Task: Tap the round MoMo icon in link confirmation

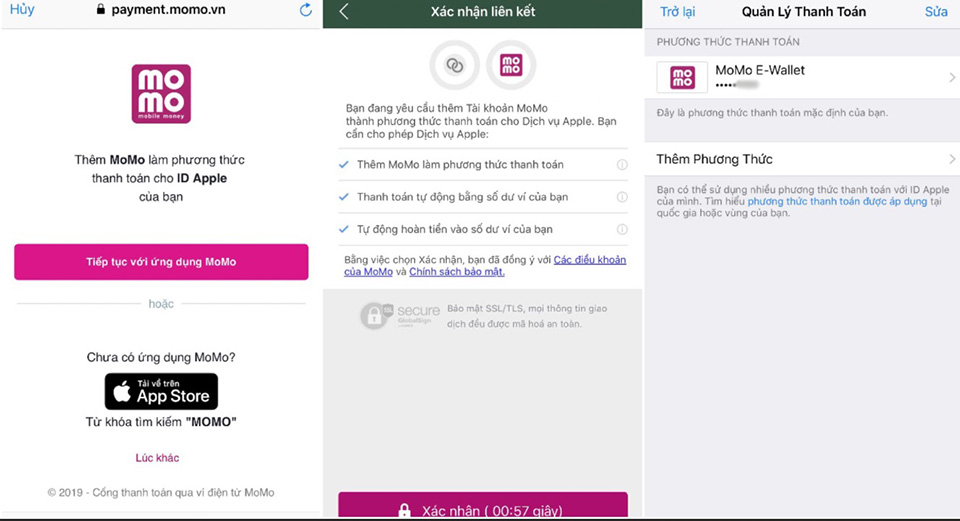Action: click(511, 65)
